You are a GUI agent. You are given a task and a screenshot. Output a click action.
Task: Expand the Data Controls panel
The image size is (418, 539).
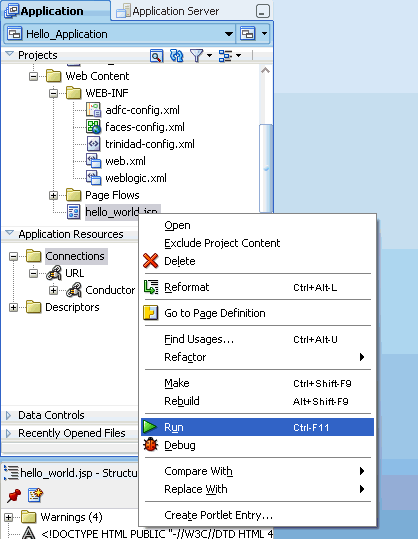[x=9, y=415]
